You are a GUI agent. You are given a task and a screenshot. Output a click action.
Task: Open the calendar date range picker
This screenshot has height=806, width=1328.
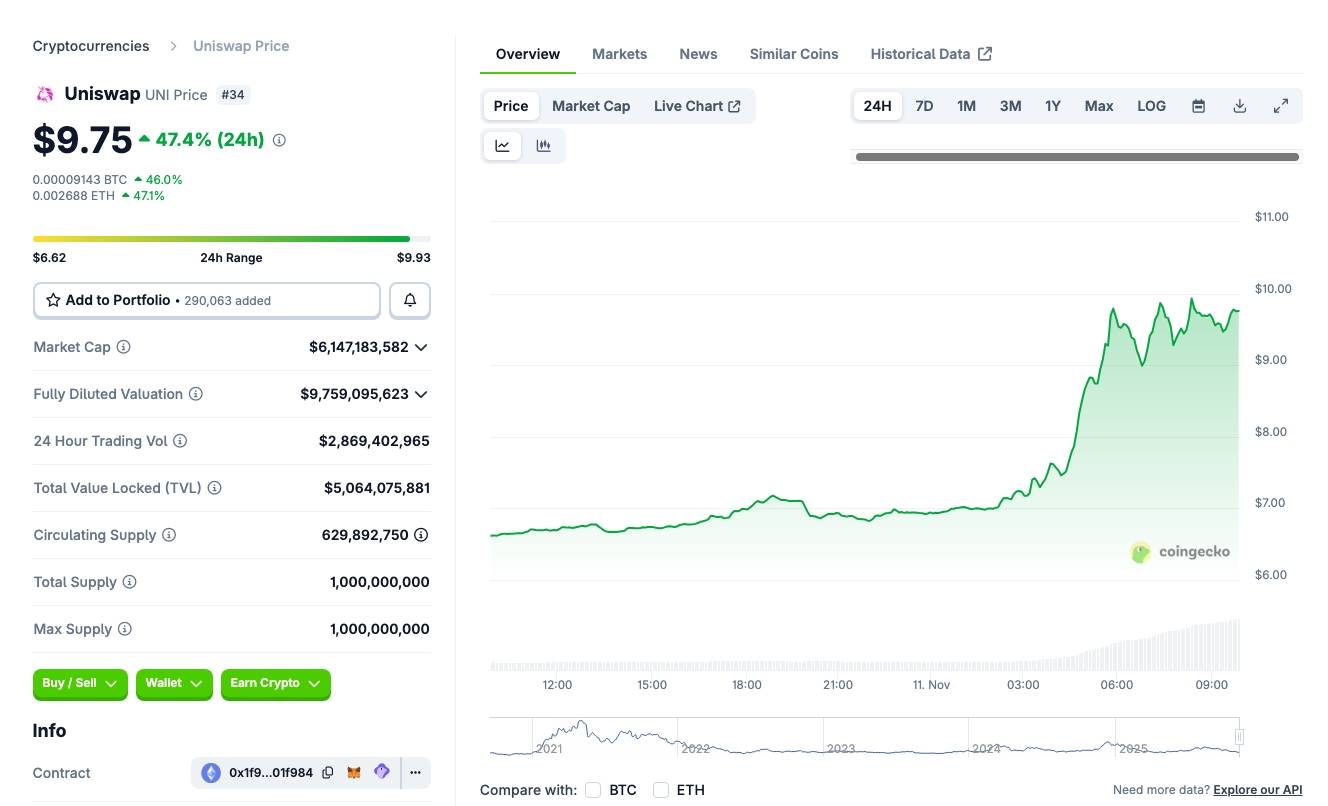(1198, 106)
